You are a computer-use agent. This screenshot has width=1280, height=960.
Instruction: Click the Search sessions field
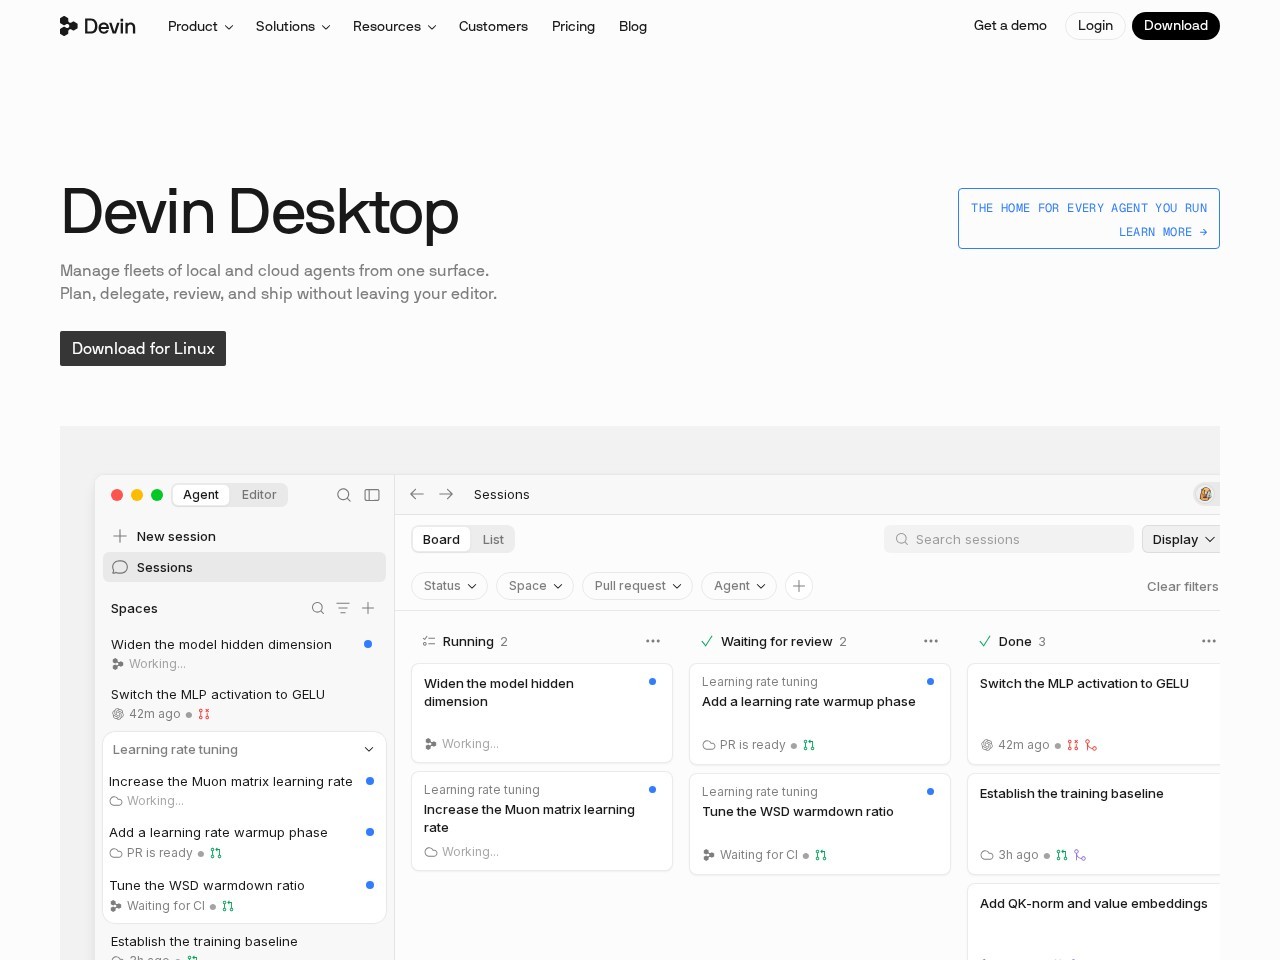pos(1009,540)
